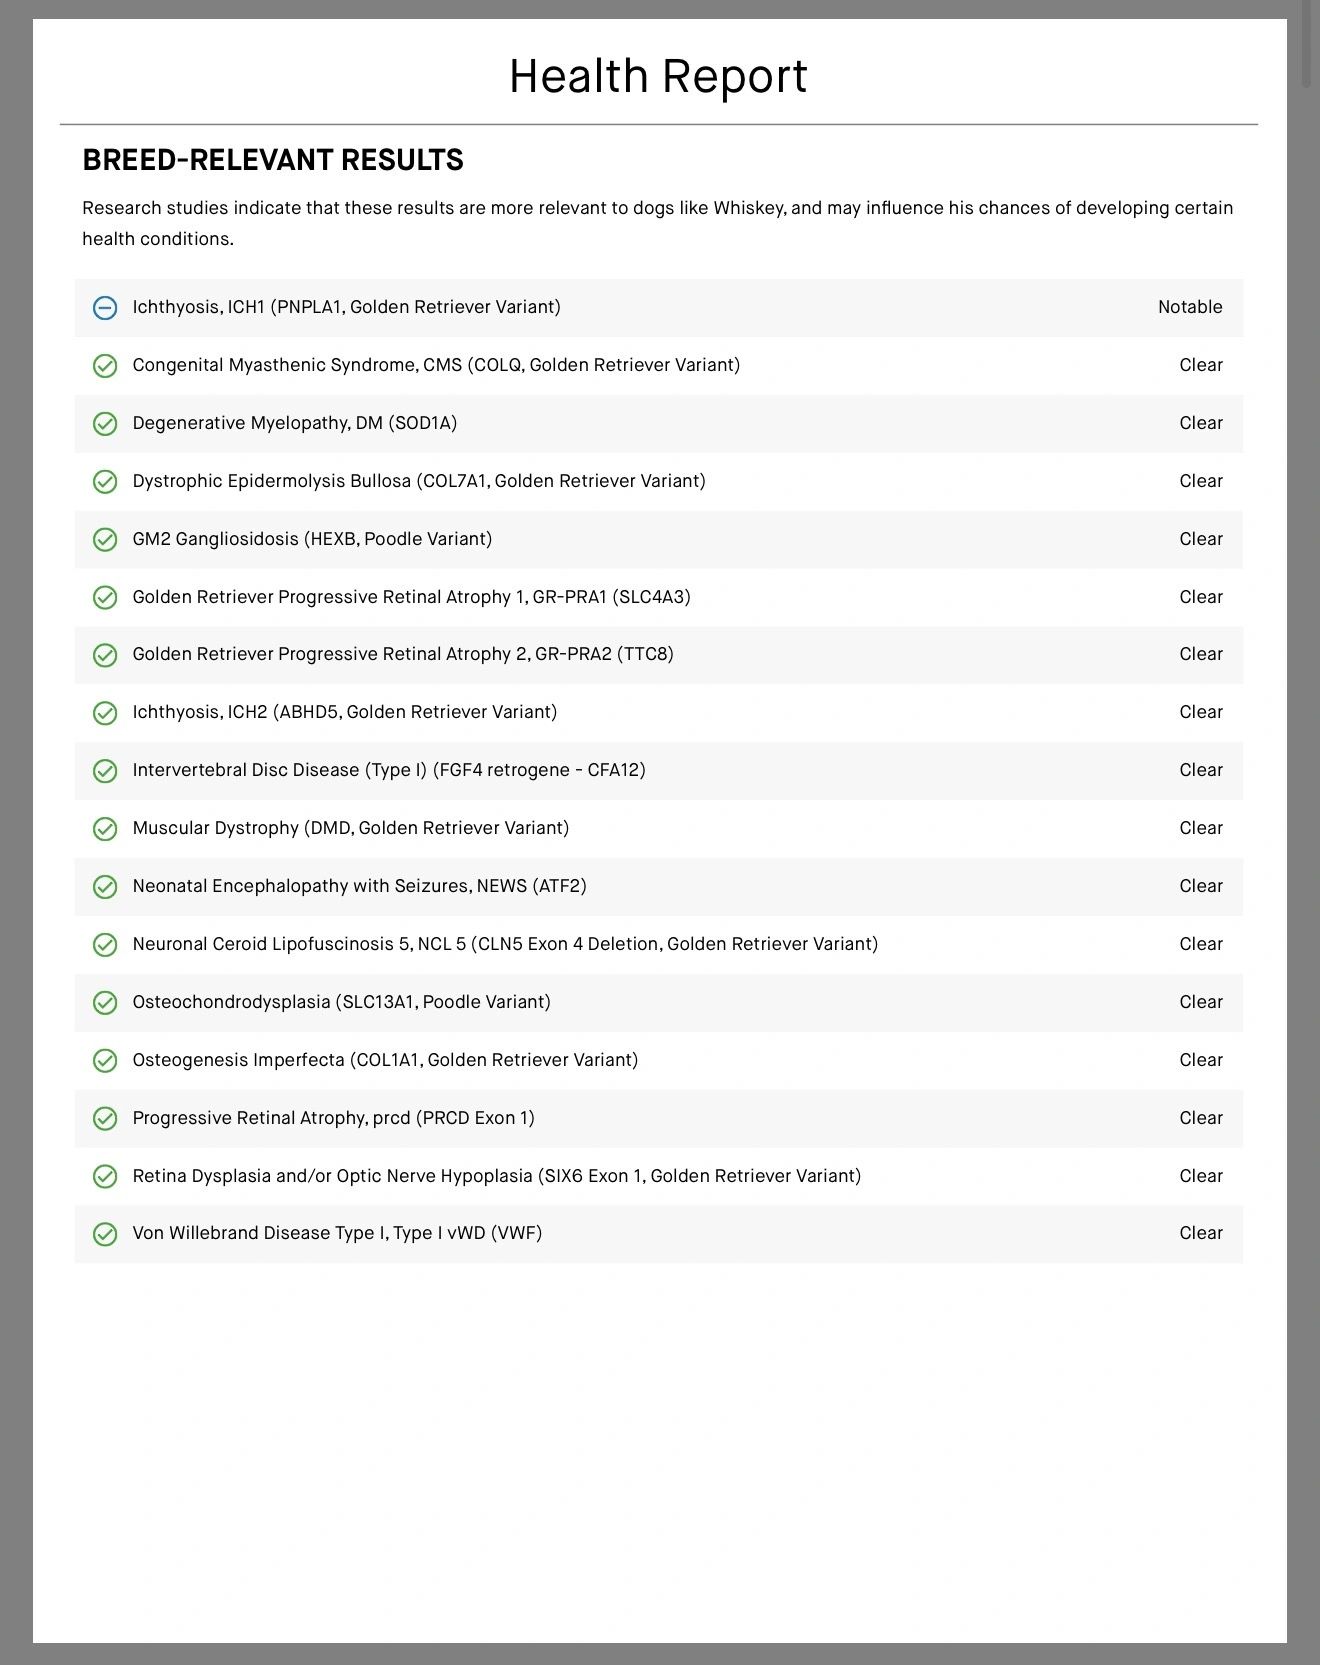Click checkmark icon for Osteochondrodysplasia
The height and width of the screenshot is (1665, 1320).
click(x=105, y=1003)
